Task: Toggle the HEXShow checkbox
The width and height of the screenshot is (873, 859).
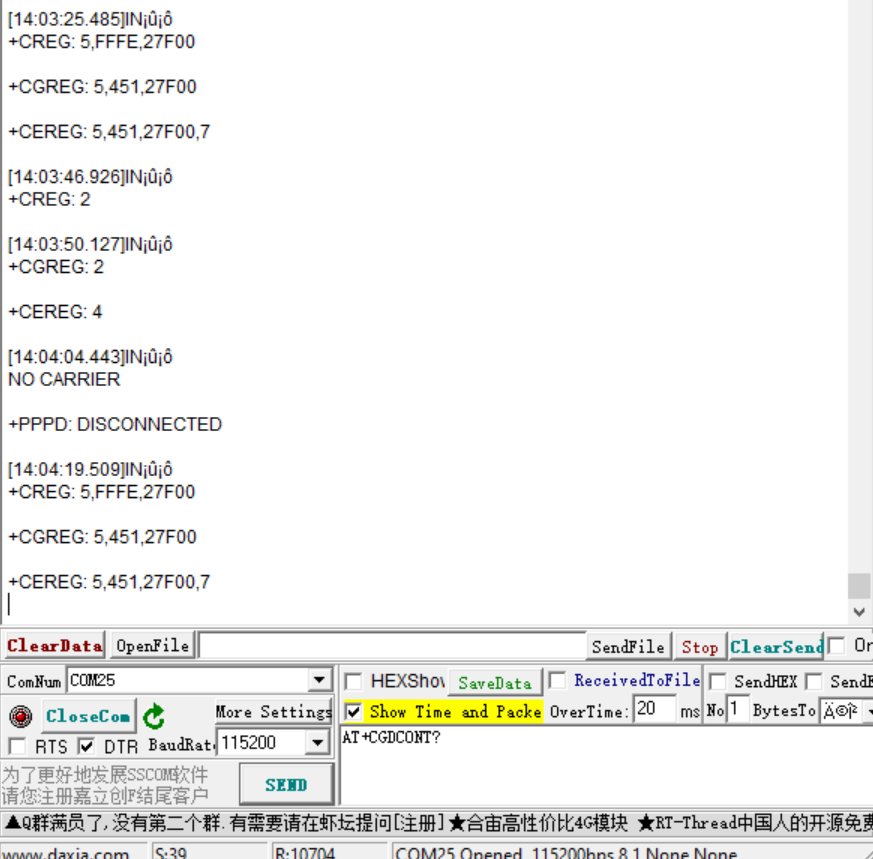Action: coord(353,681)
